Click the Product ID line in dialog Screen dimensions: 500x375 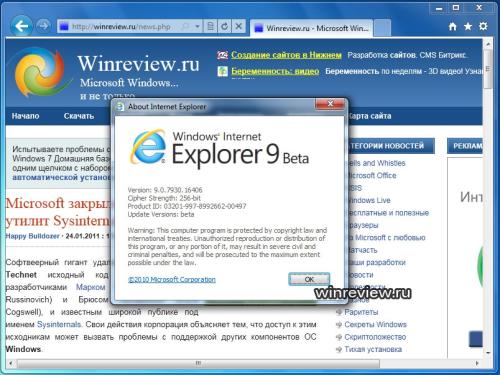point(187,206)
